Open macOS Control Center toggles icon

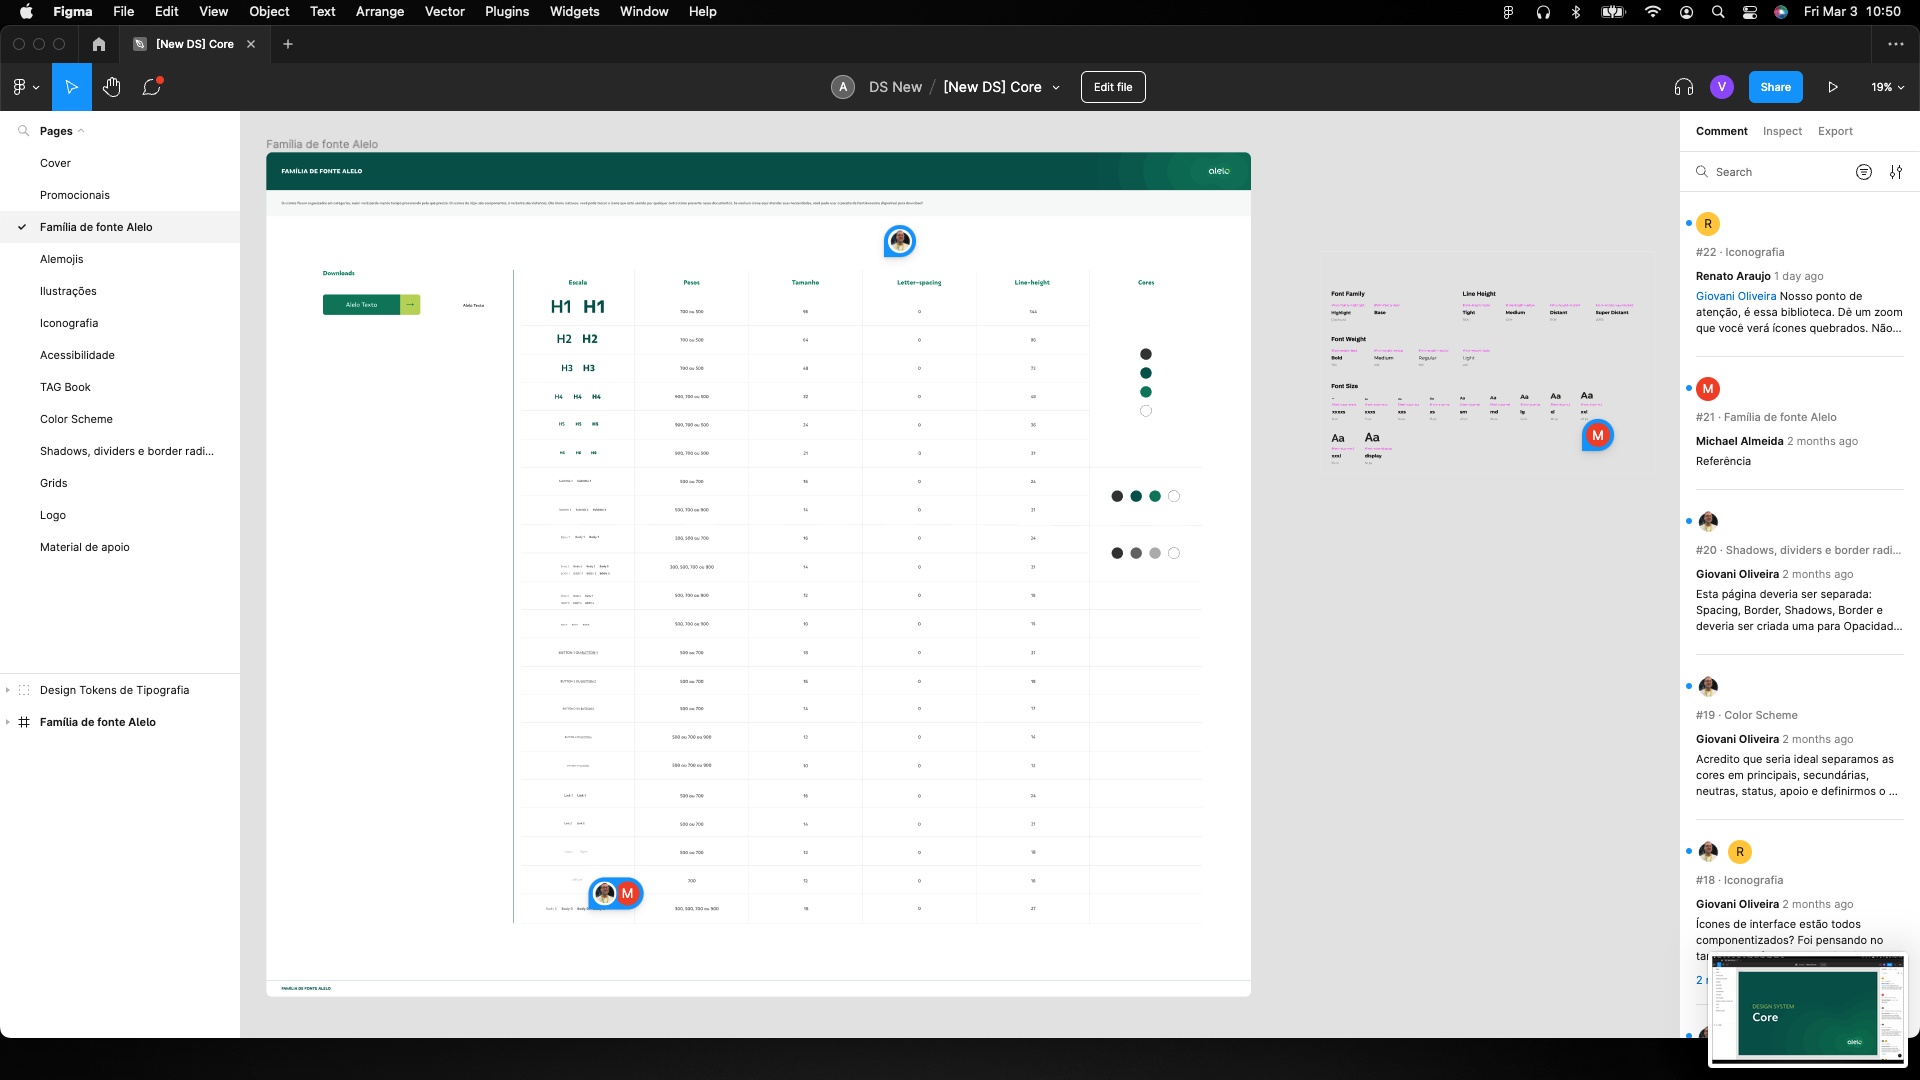1749,12
